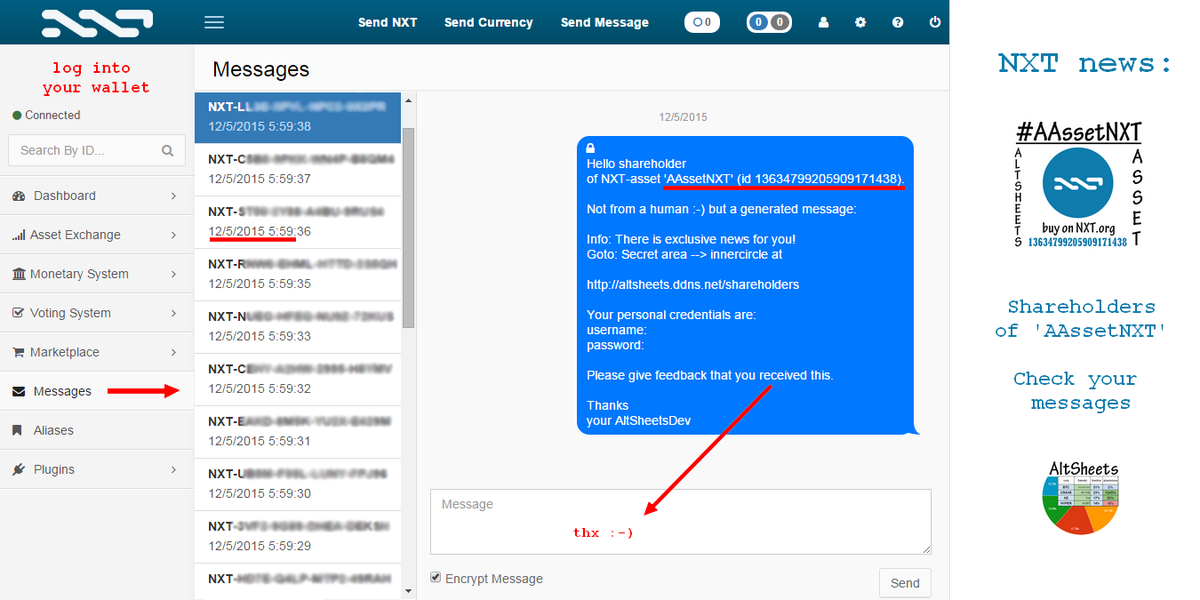
Task: Click the white notification counter badge
Action: point(701,22)
